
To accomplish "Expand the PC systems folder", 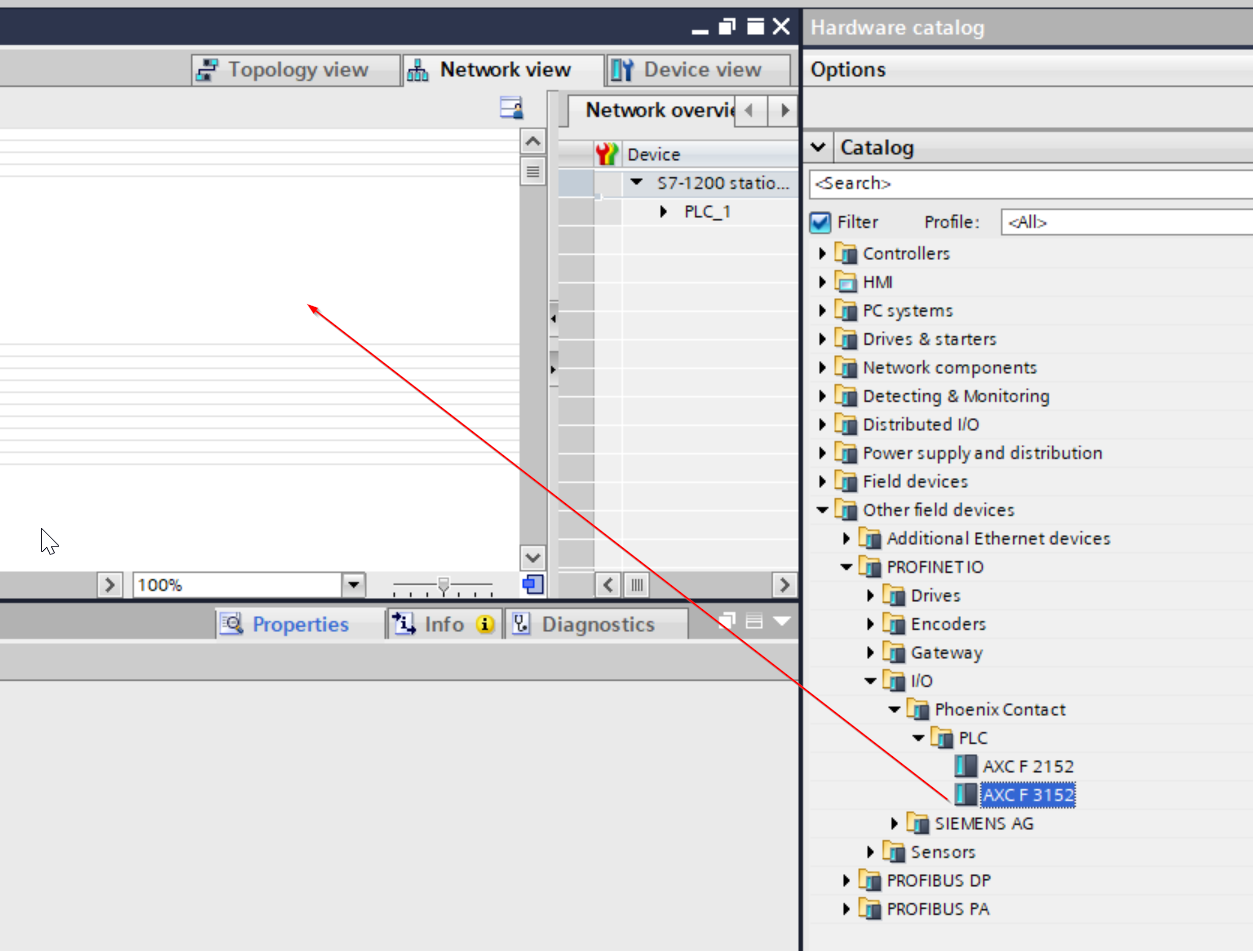I will pyautogui.click(x=823, y=310).
